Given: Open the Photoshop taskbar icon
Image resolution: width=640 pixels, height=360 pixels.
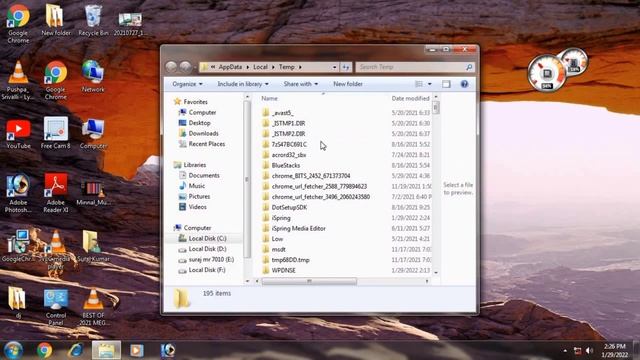Looking at the screenshot, I should click(167, 350).
